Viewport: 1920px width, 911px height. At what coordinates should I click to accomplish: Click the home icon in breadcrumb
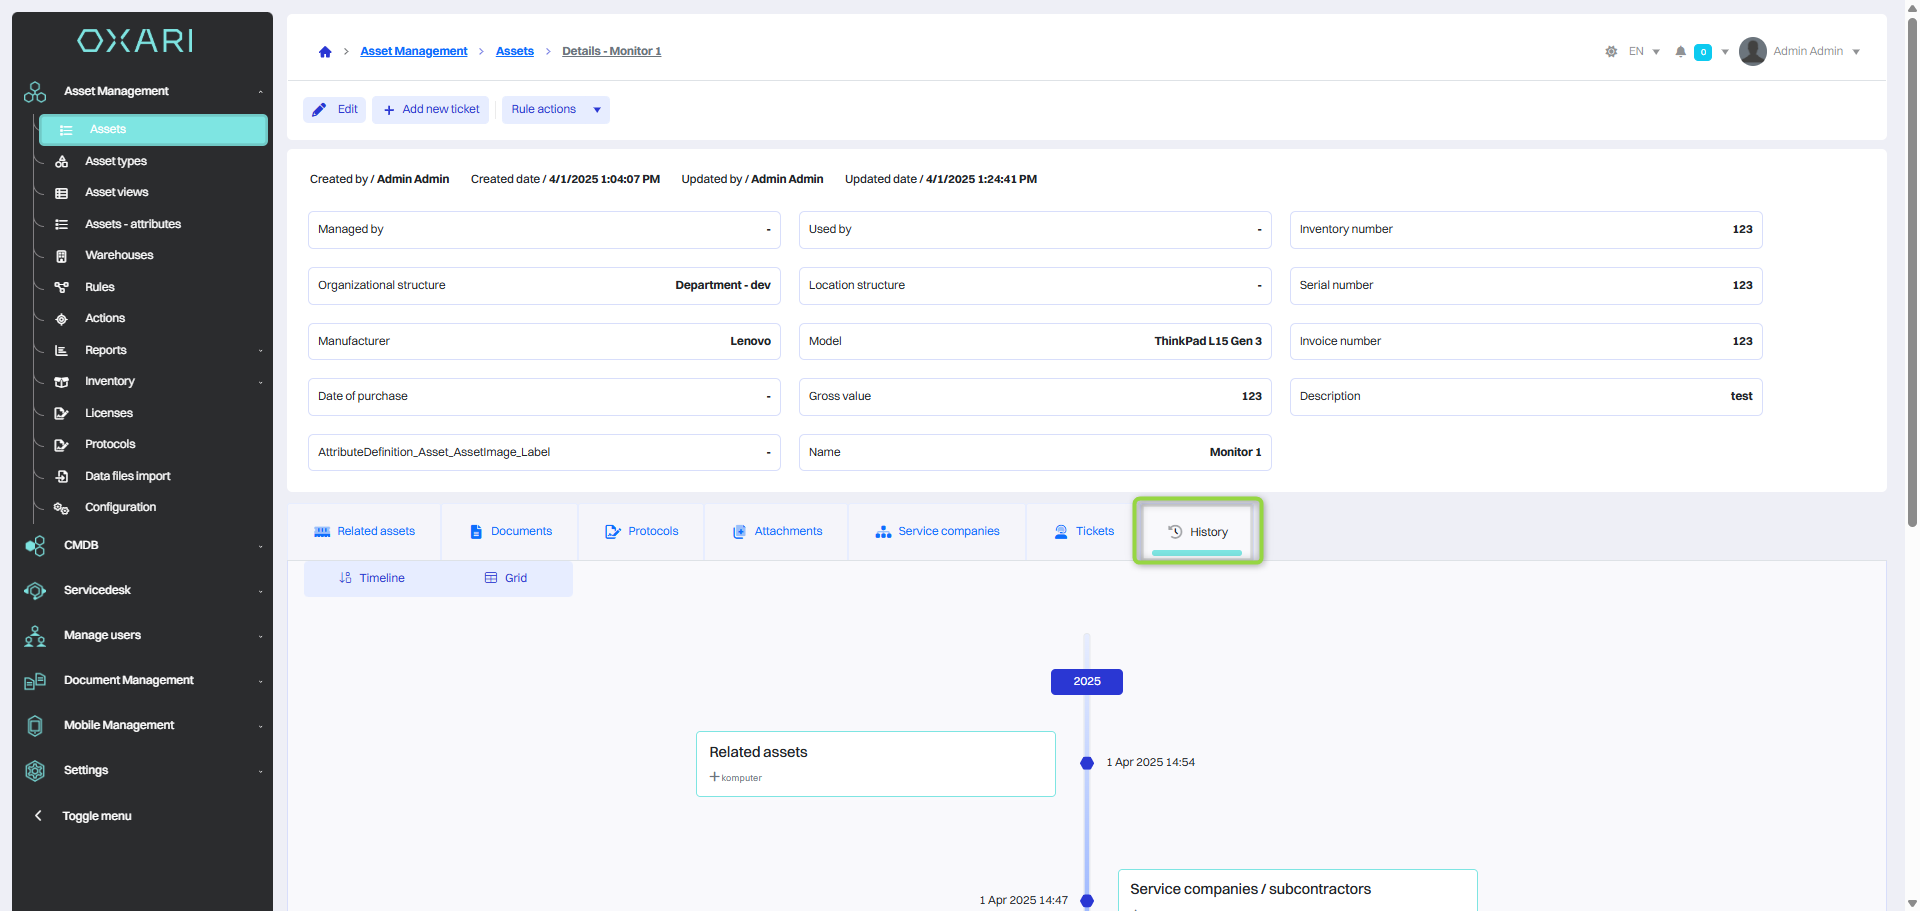click(x=325, y=52)
